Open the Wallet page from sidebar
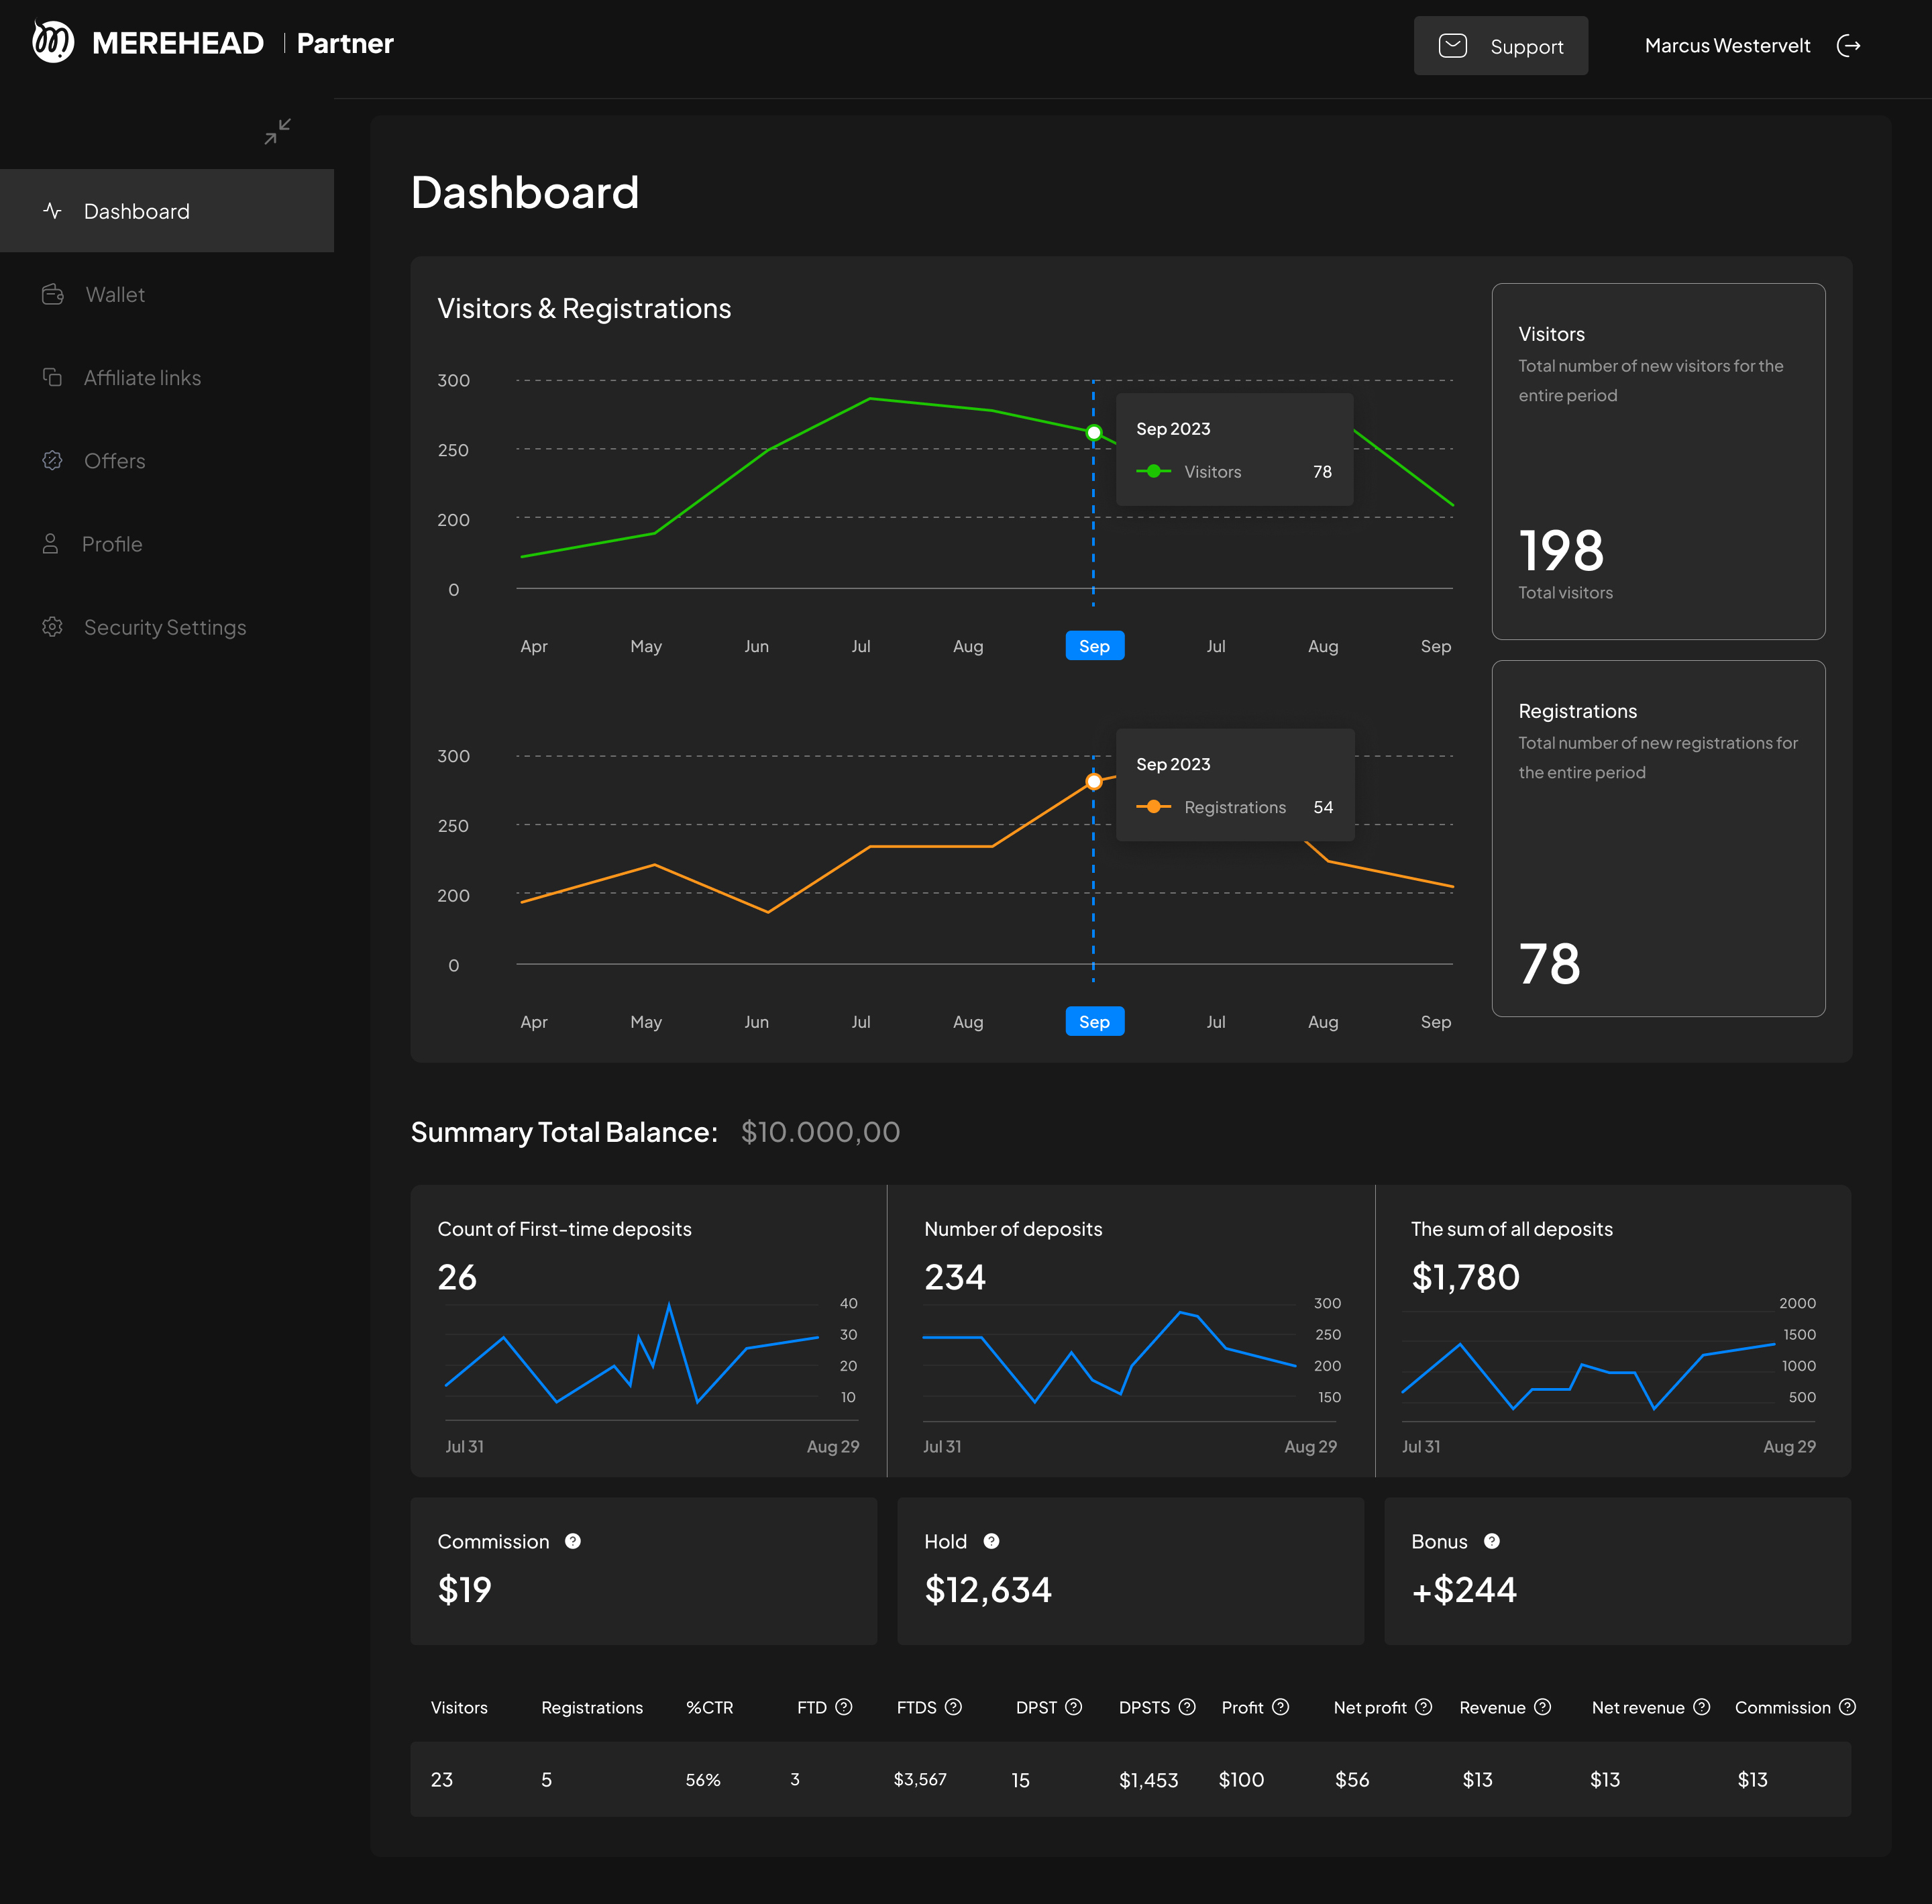1932x1904 pixels. pyautogui.click(x=115, y=295)
